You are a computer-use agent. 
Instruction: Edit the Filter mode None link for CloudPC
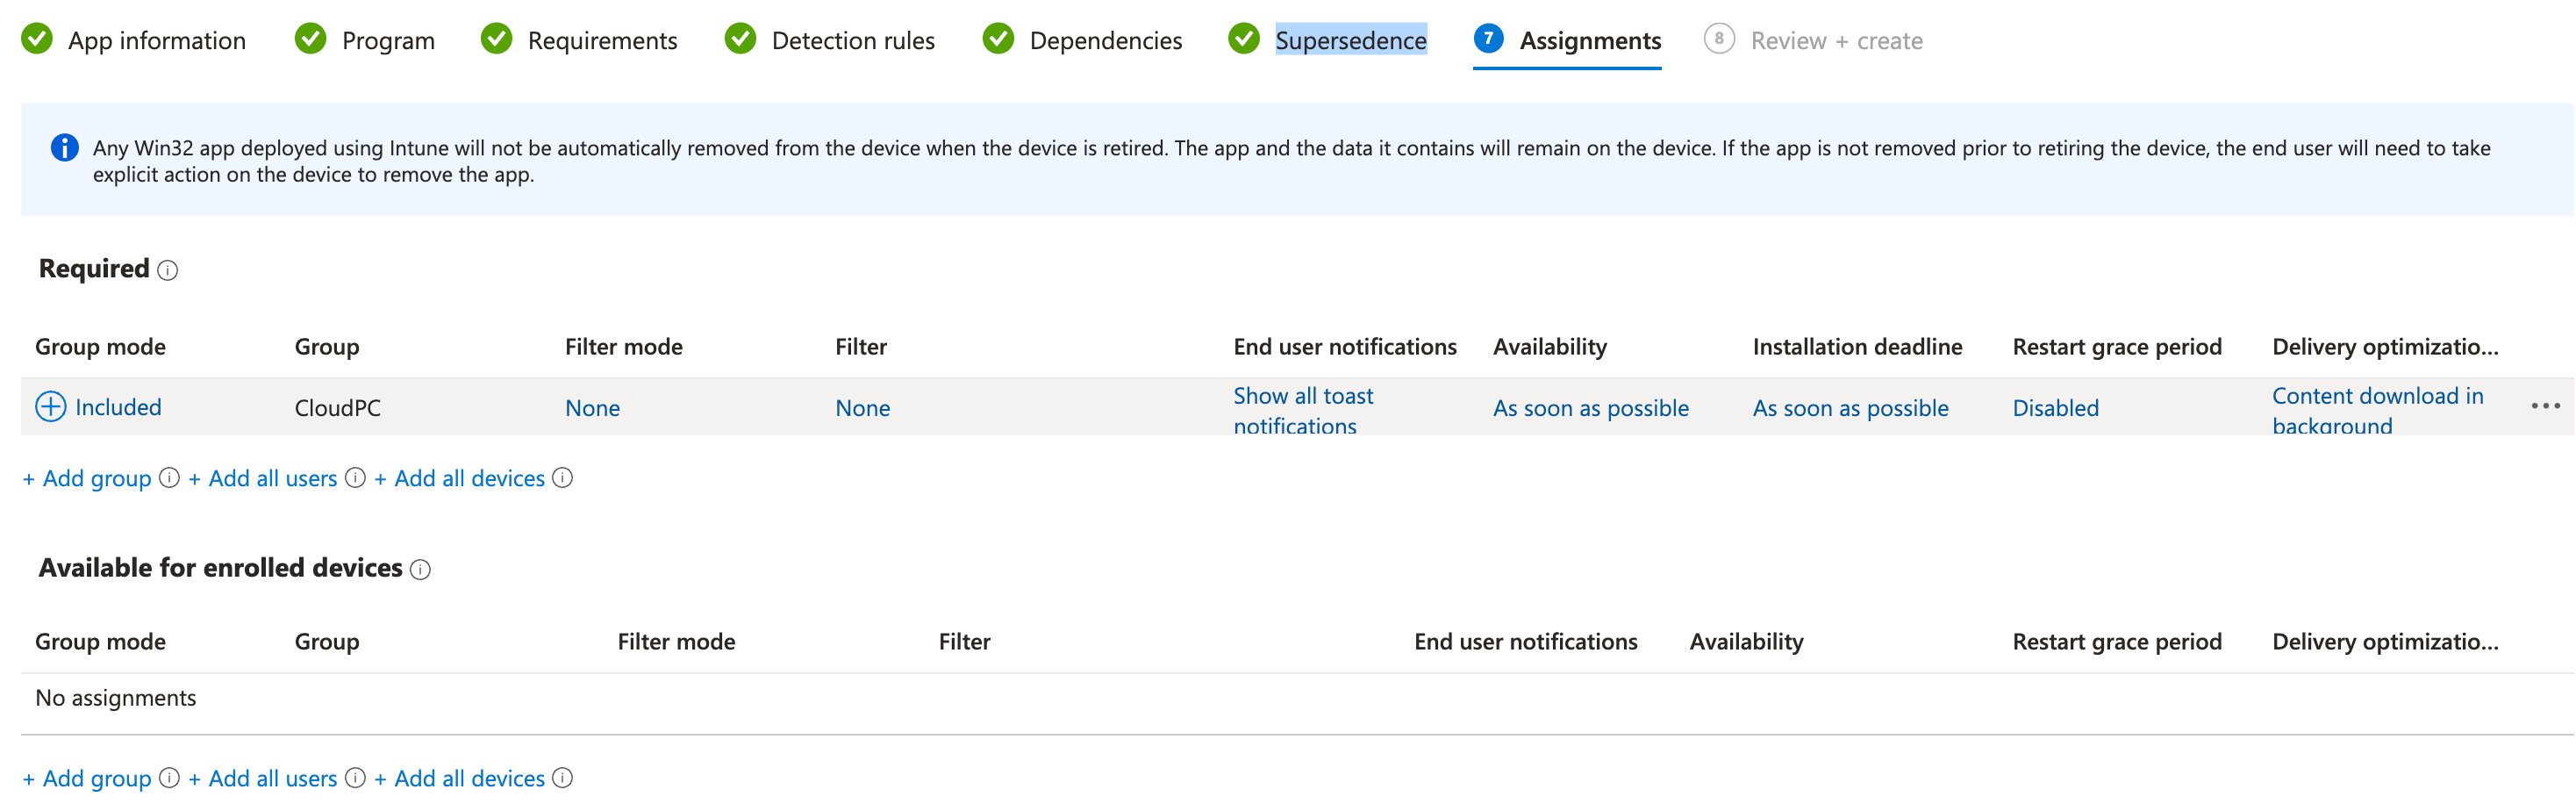[592, 408]
